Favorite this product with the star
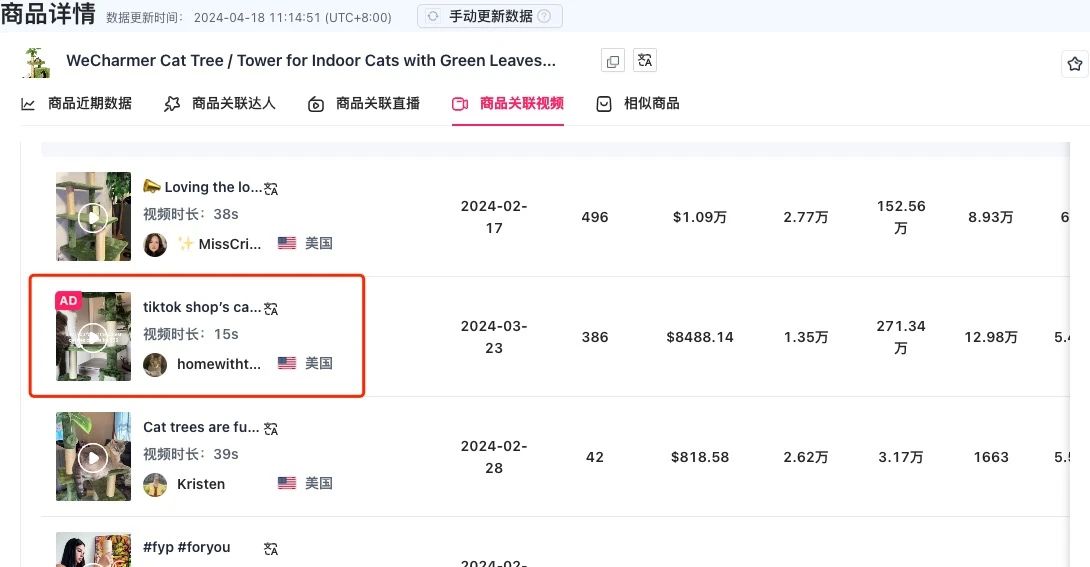The width and height of the screenshot is (1090, 567). tap(1075, 64)
